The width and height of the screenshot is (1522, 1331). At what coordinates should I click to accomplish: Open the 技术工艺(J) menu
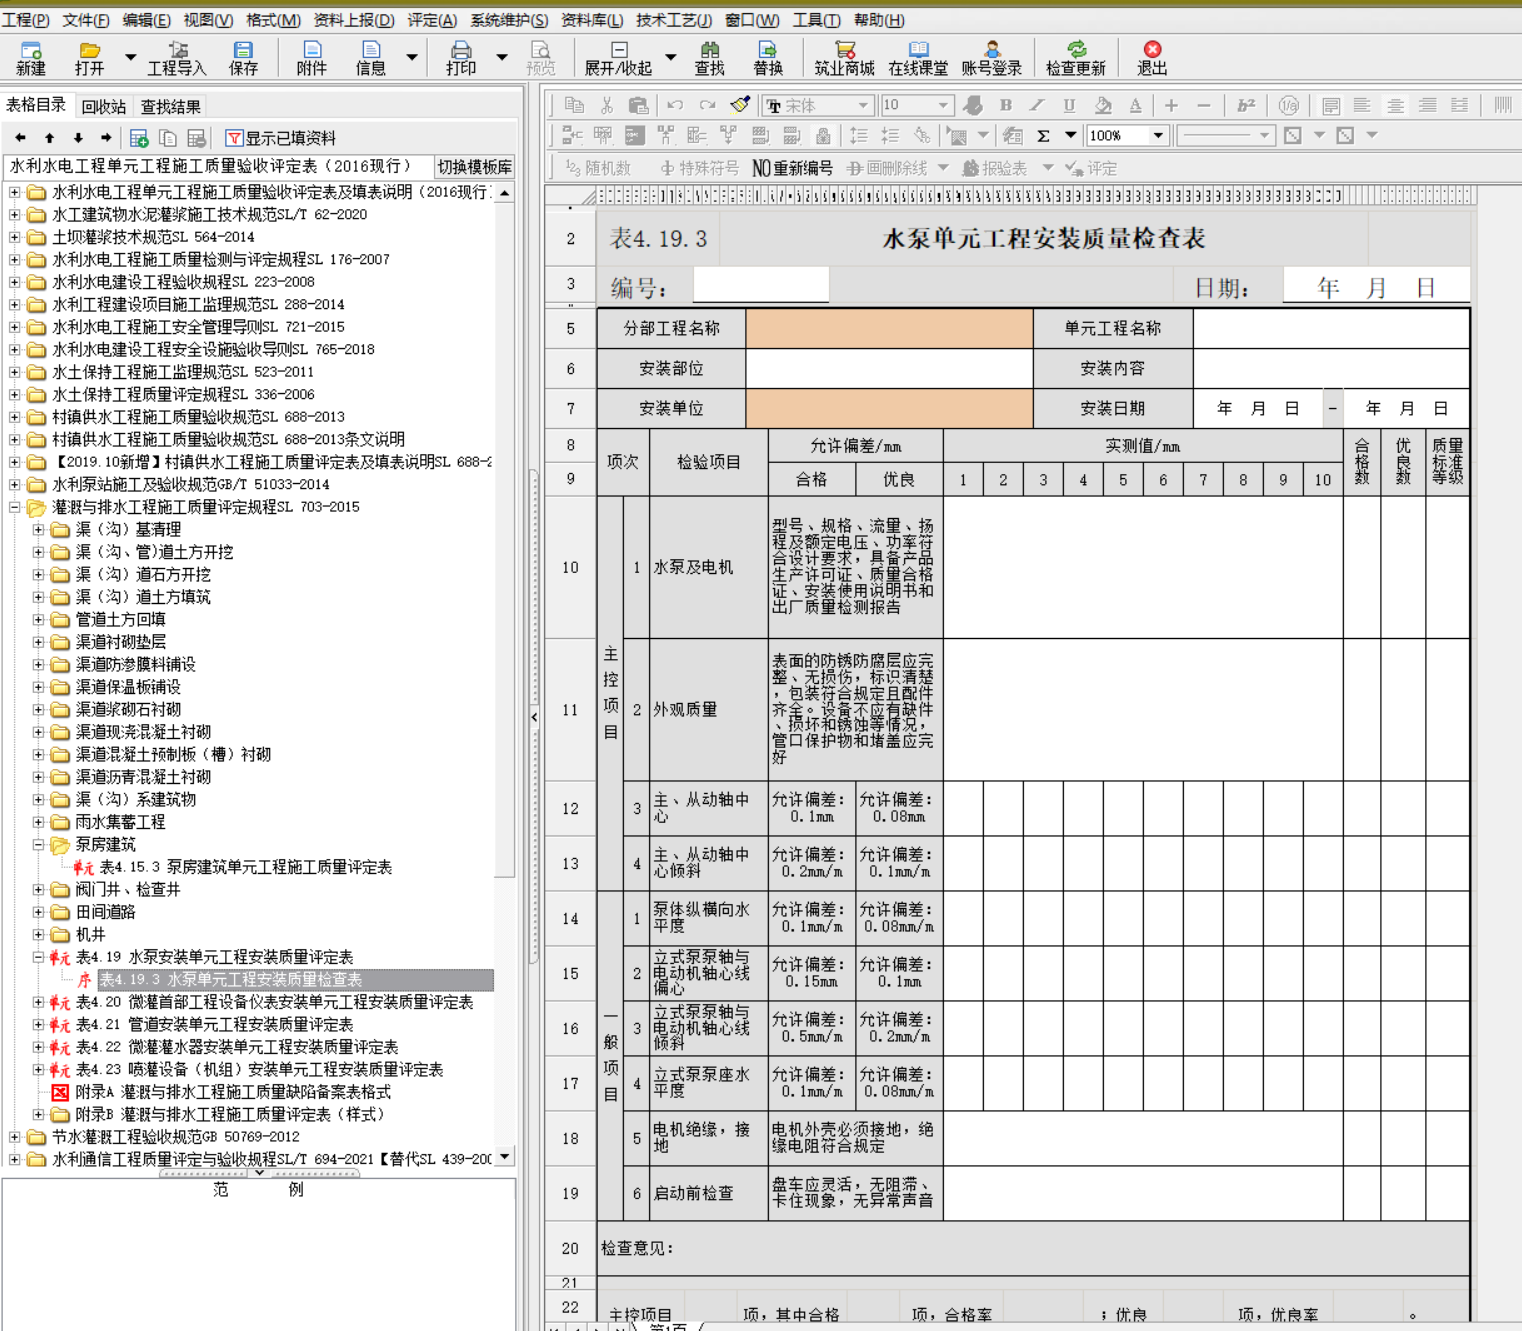click(674, 20)
